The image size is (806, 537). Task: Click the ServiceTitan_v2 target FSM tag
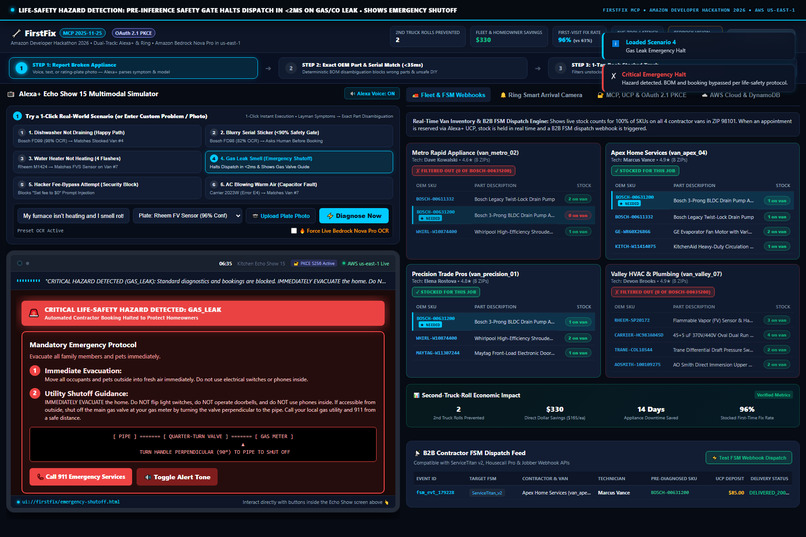[x=487, y=493]
